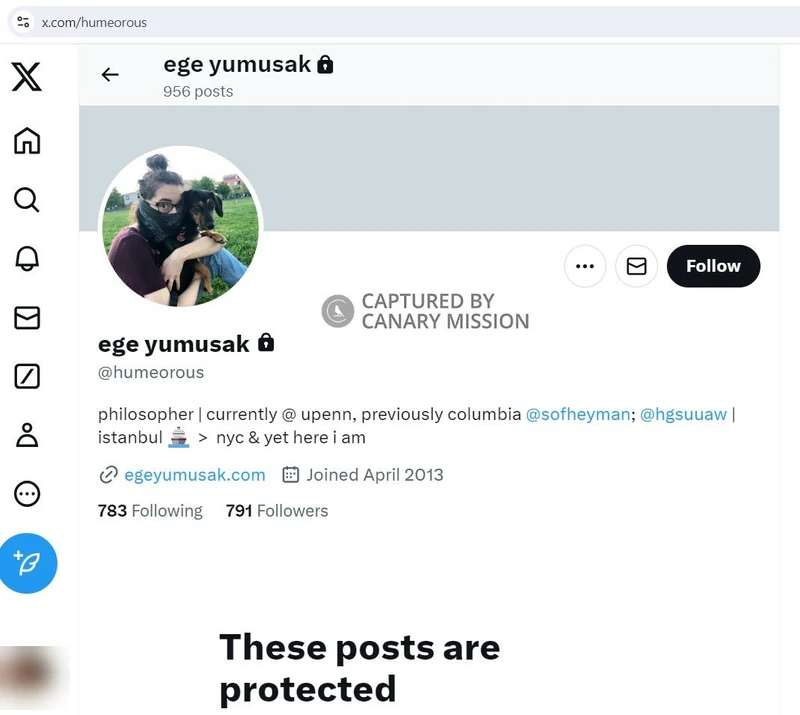Go back using the arrow icon

tap(110, 74)
